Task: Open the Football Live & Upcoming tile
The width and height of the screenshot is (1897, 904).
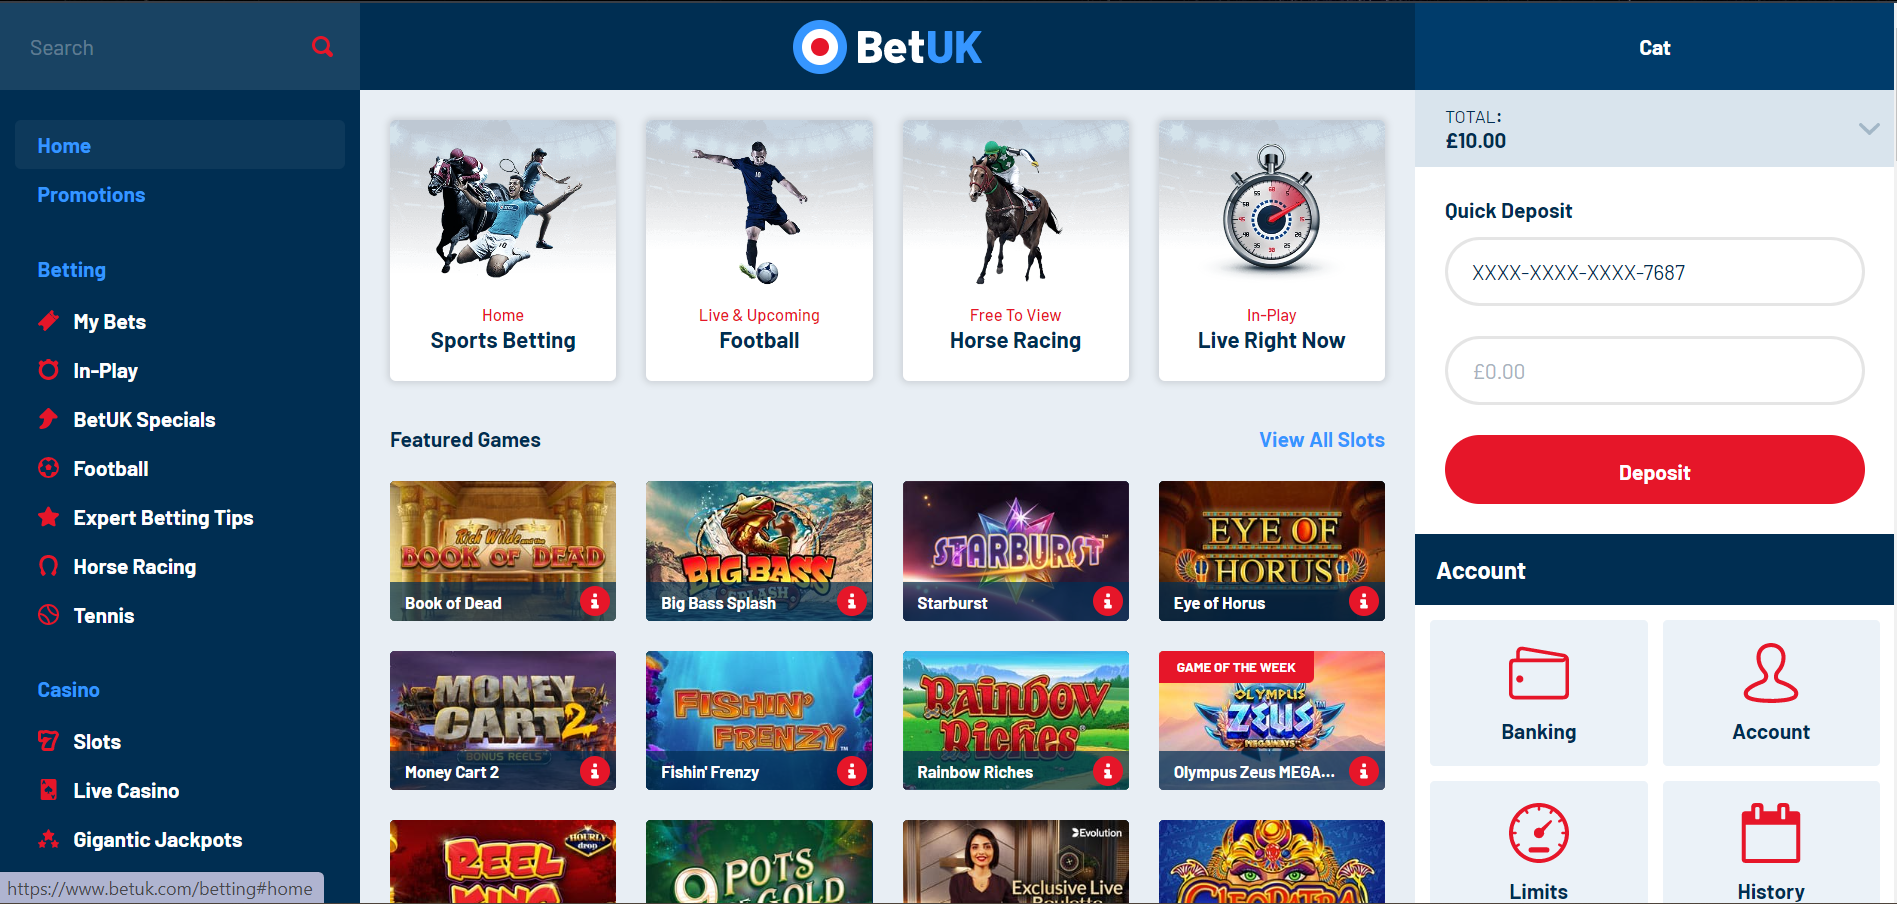Action: tap(759, 251)
